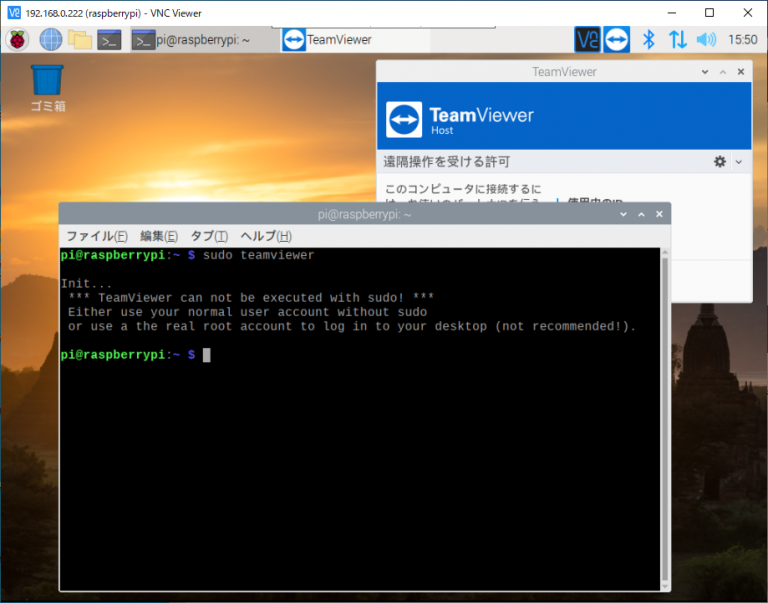
Task: Click terminal scrollbar down arrow
Action: 665,586
